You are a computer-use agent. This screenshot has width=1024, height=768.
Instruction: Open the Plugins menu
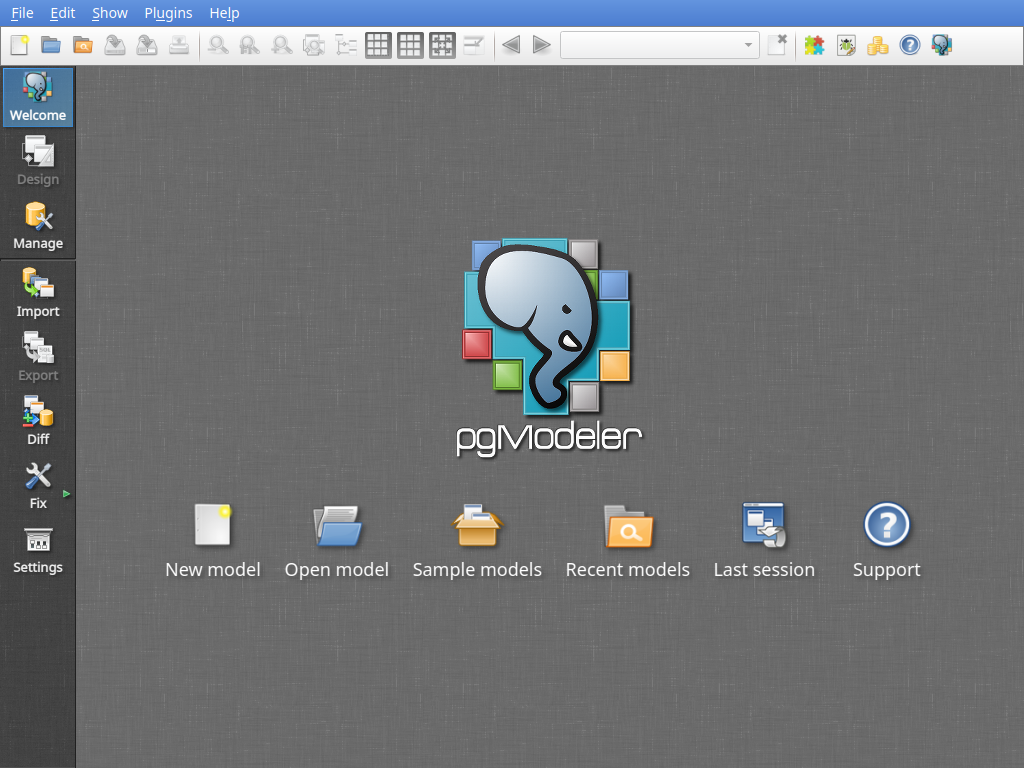tap(168, 13)
